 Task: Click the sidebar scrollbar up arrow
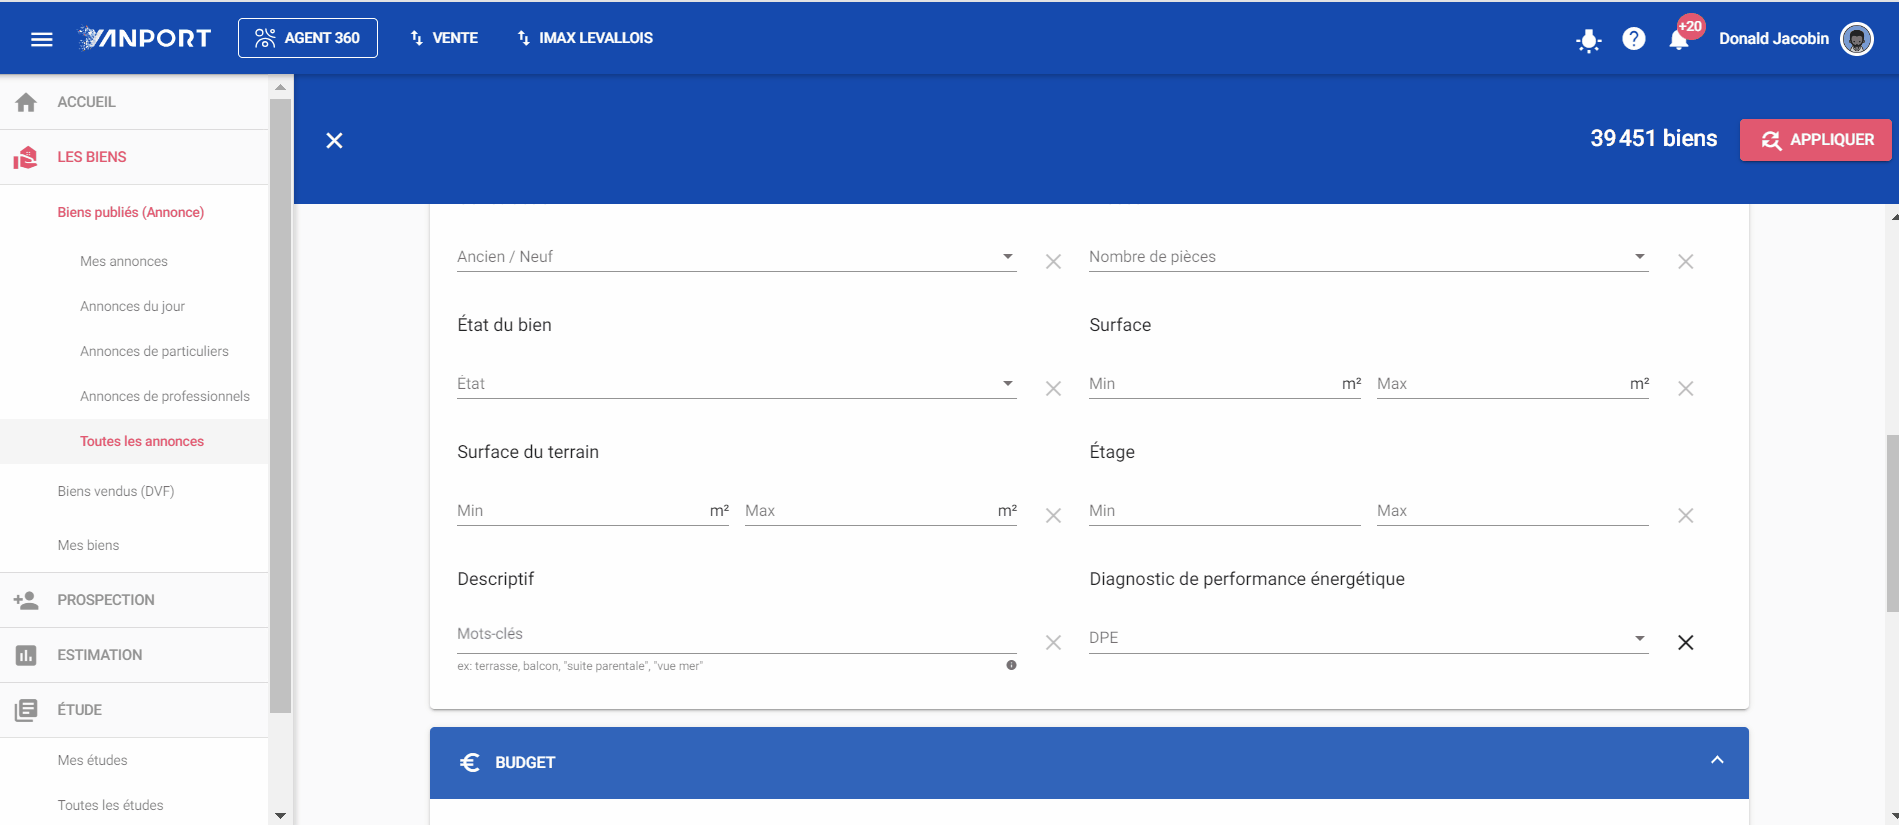[280, 87]
